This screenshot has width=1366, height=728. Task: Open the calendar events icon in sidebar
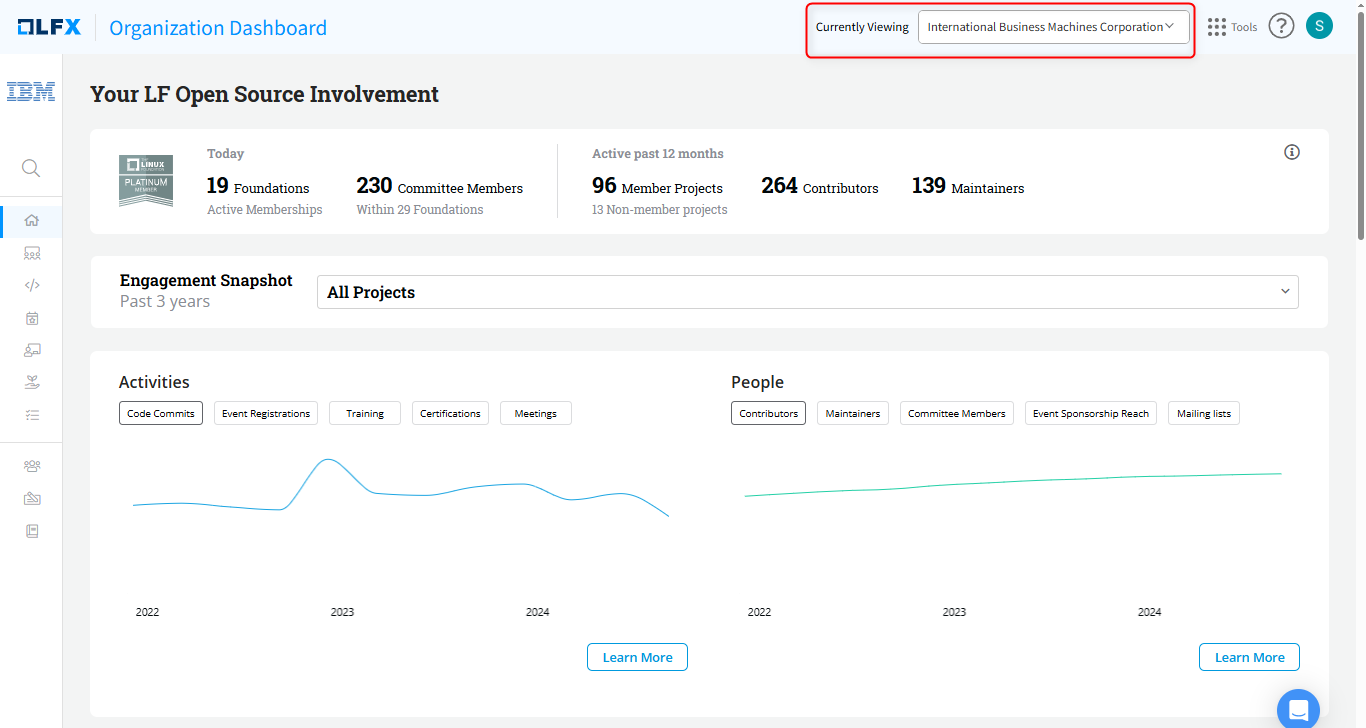click(x=31, y=318)
